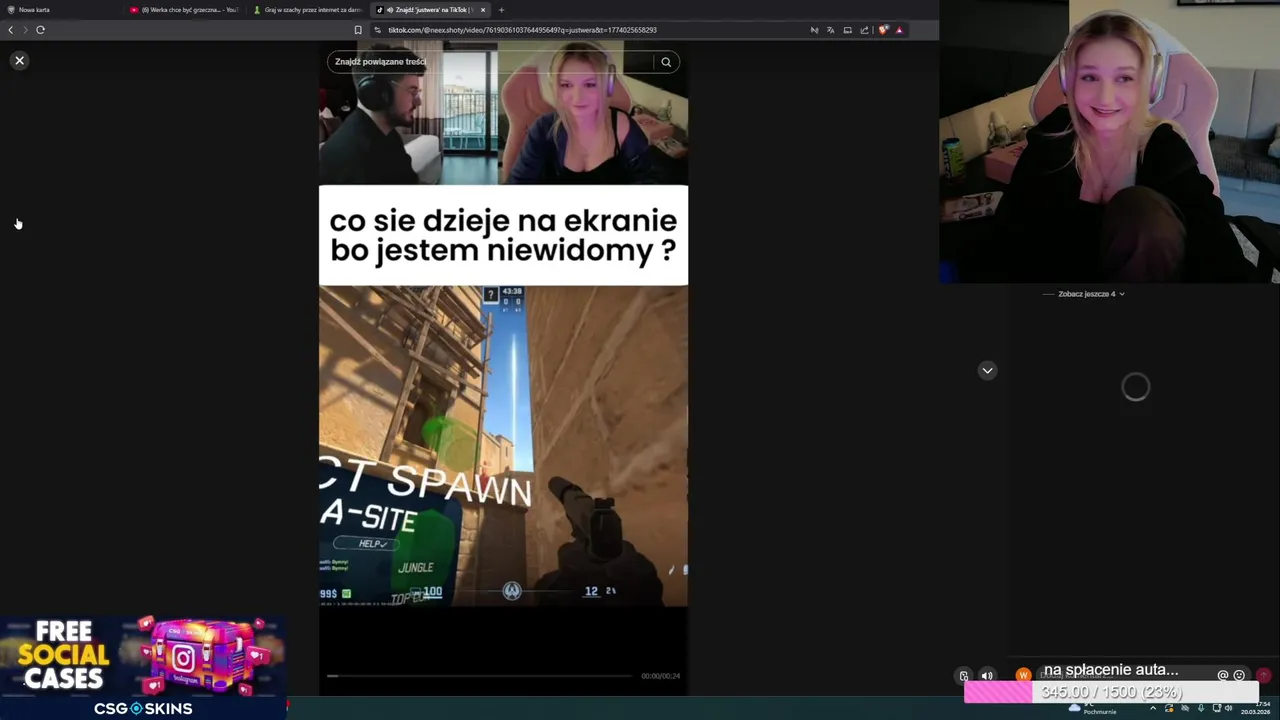The image size is (1280, 720).
Task: Click the site settings icon next to the URL
Action: [x=377, y=30]
